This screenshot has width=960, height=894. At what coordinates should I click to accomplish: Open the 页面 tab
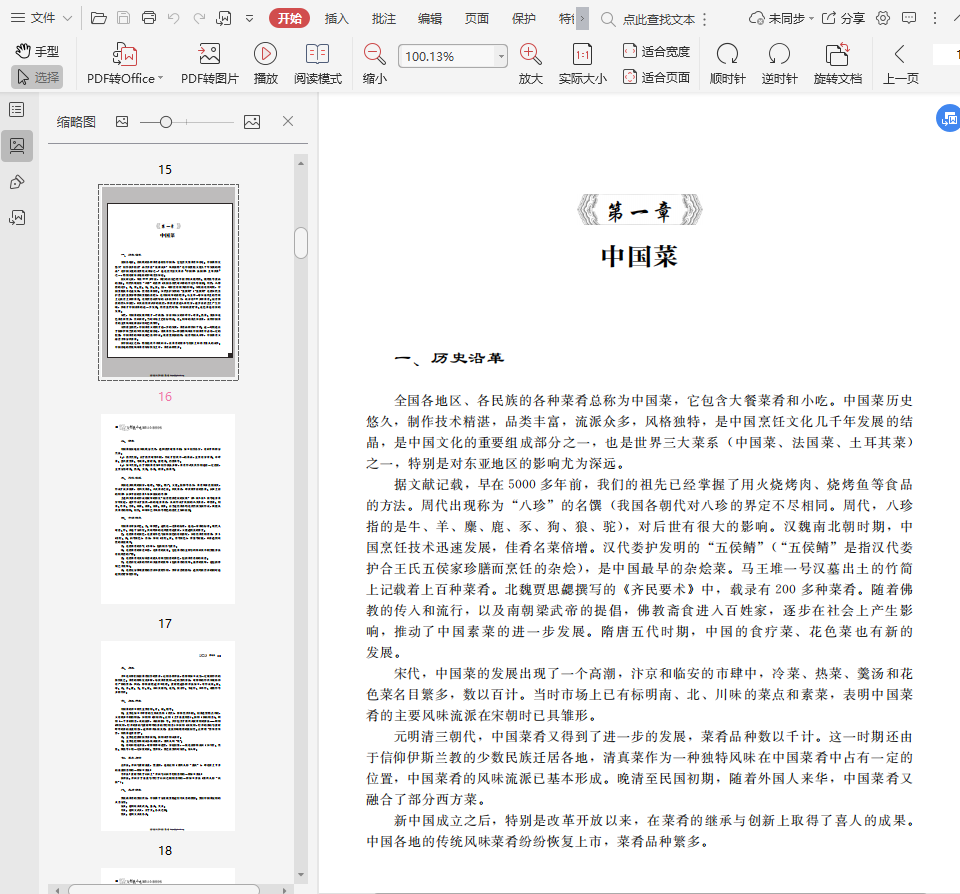coord(476,19)
